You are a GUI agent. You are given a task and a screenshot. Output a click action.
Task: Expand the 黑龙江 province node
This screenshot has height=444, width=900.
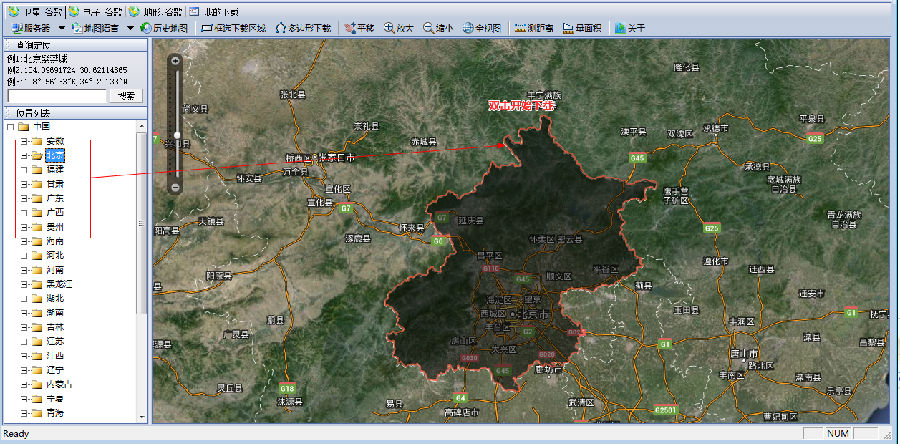pos(24,284)
